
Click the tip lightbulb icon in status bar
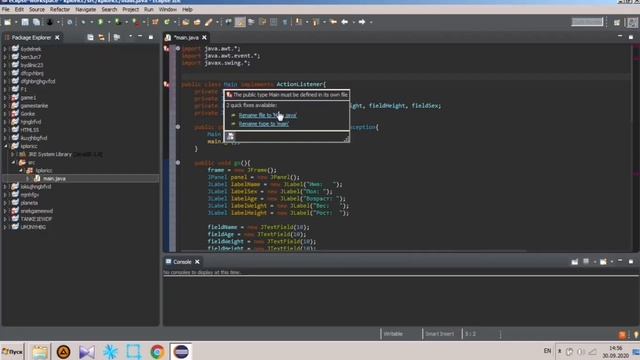(636, 335)
